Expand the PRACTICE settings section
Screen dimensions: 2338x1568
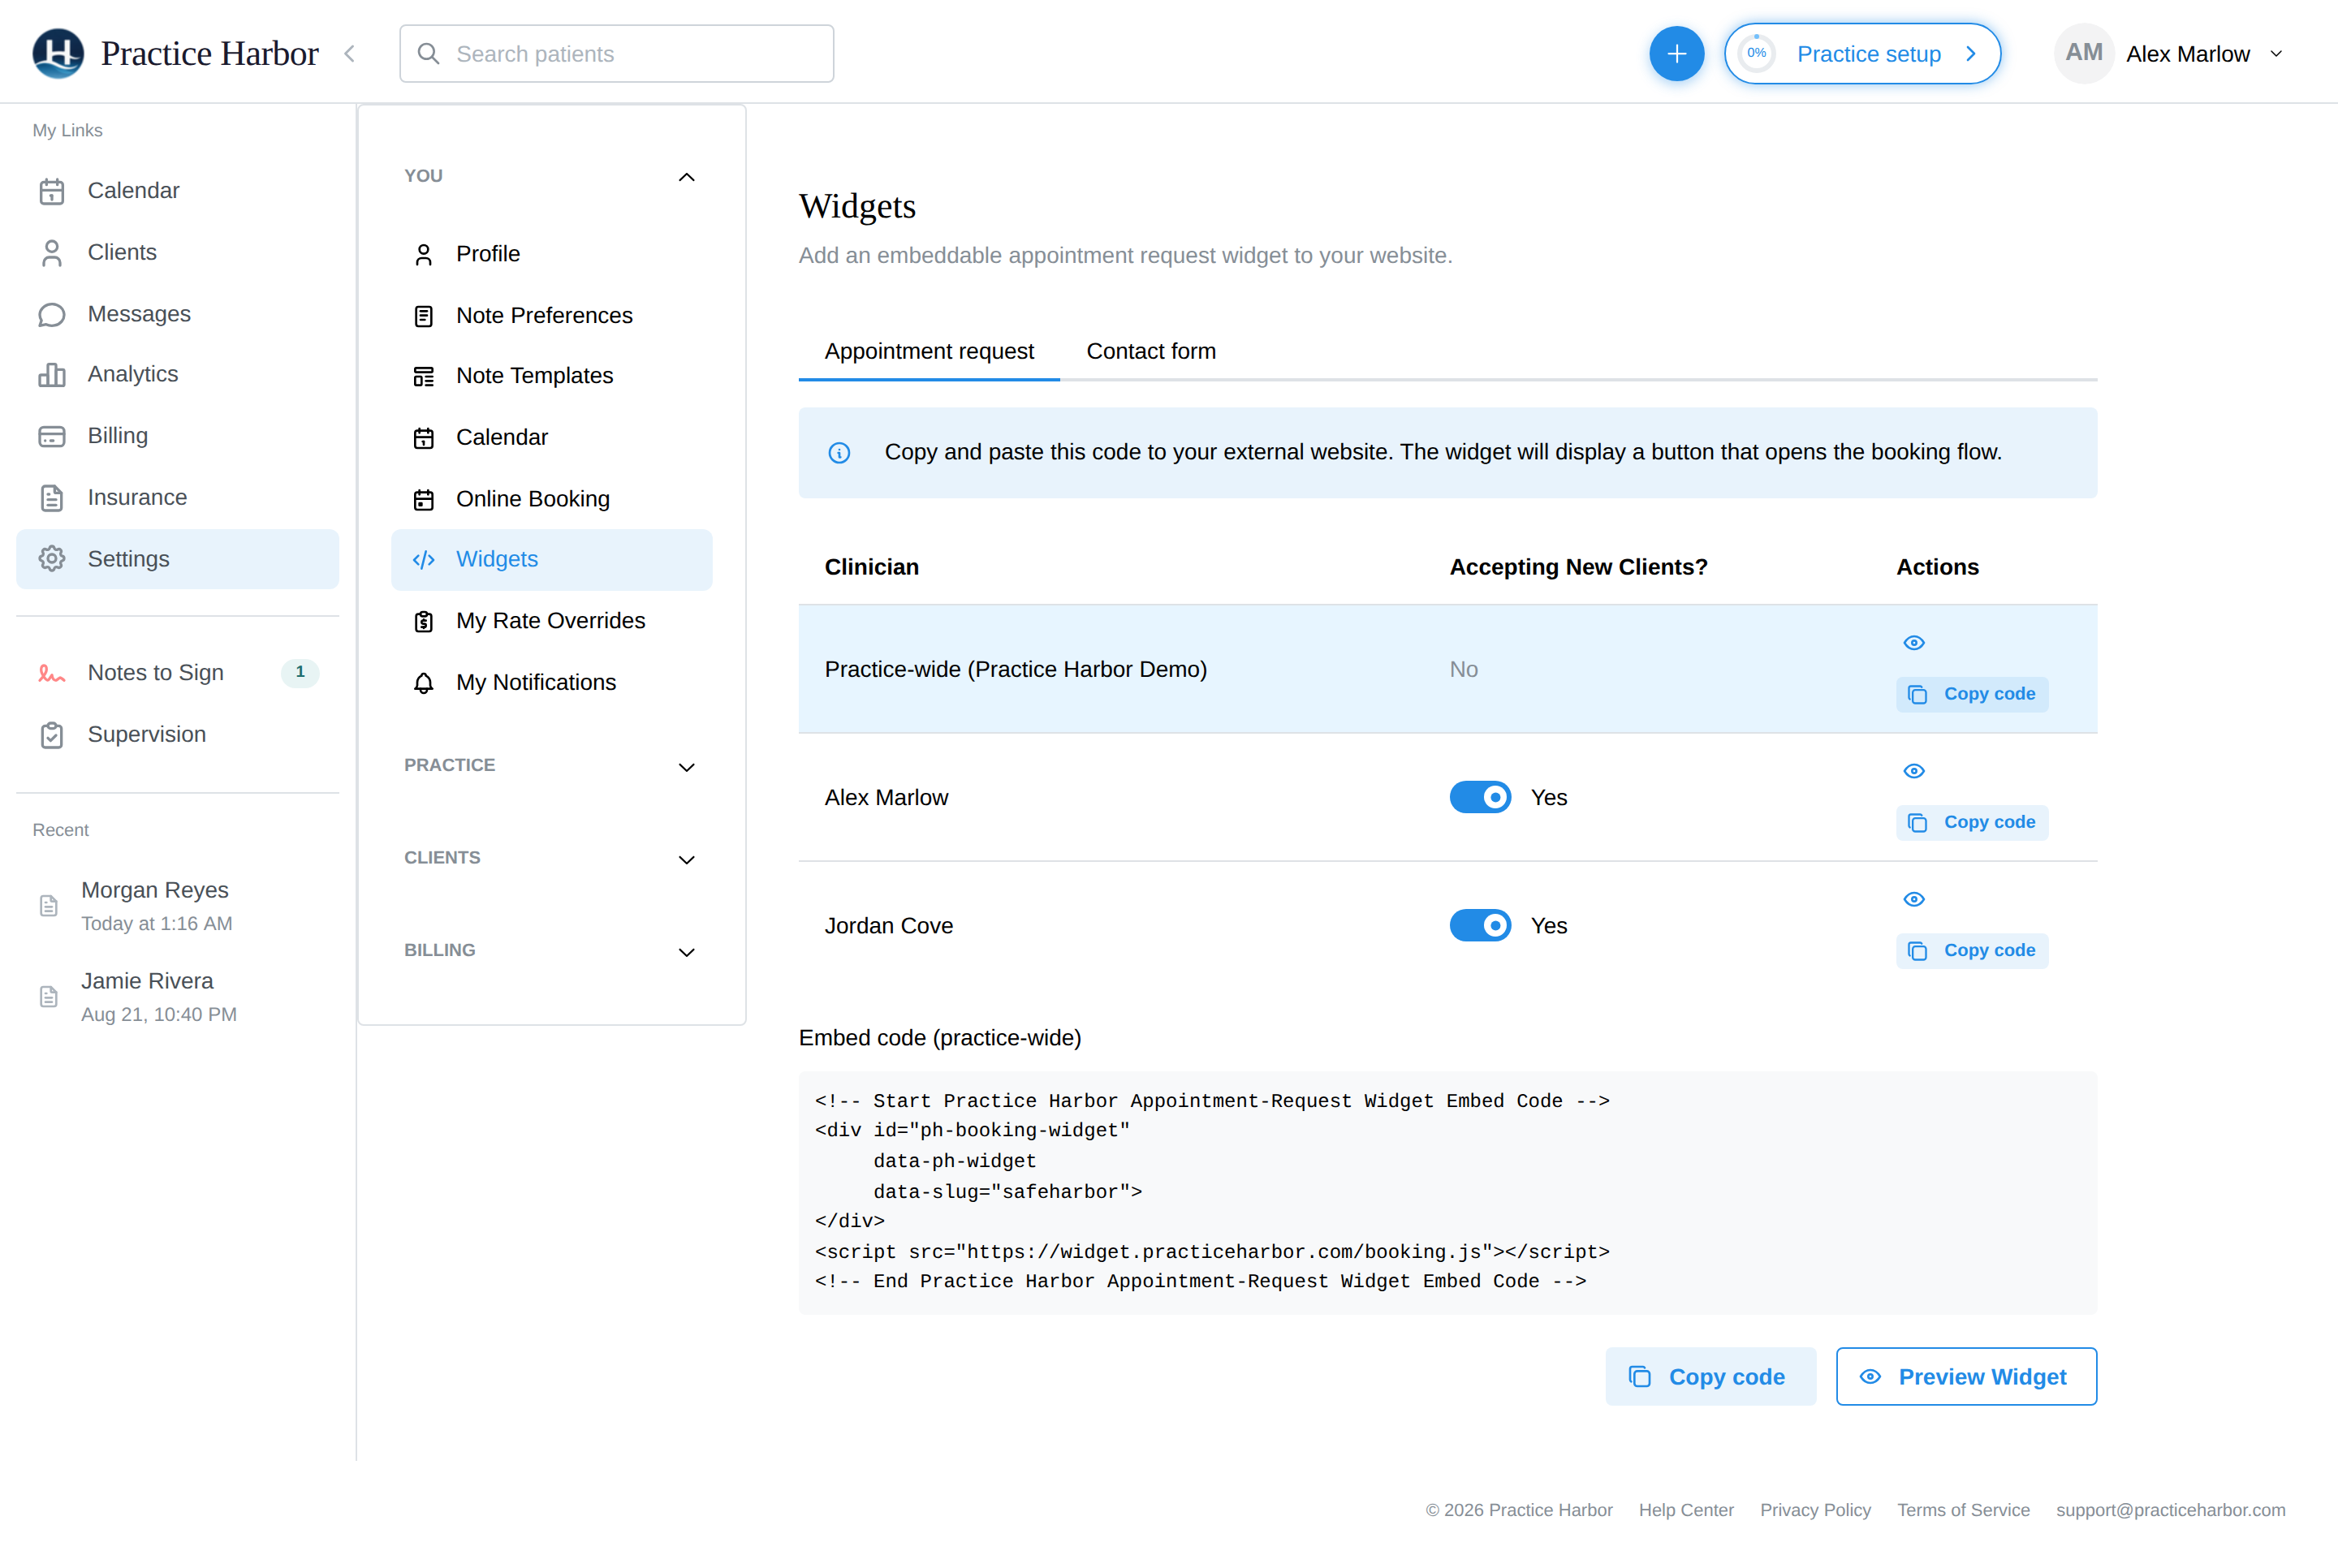pos(686,767)
